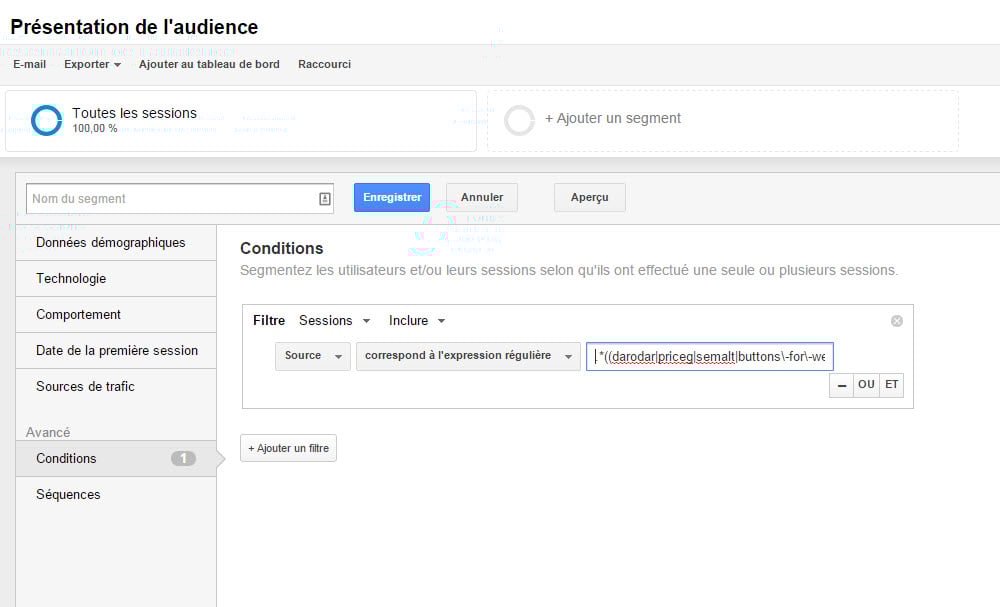Open the Source dimension dropdown

312,356
